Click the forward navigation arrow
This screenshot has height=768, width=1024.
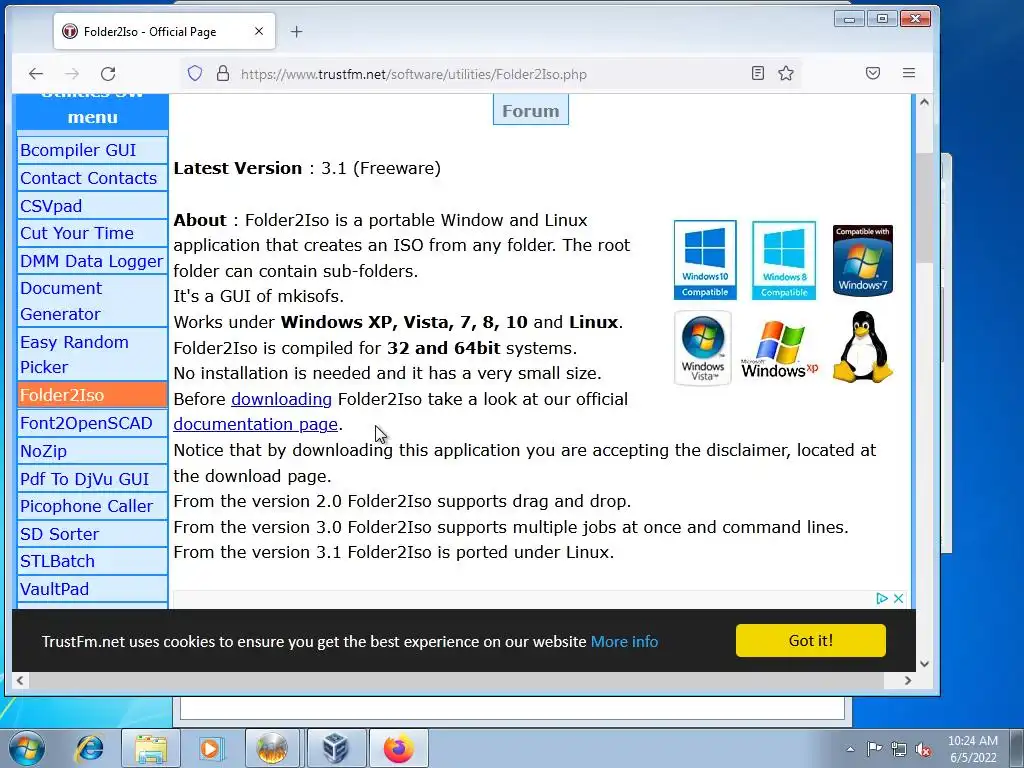[72, 74]
